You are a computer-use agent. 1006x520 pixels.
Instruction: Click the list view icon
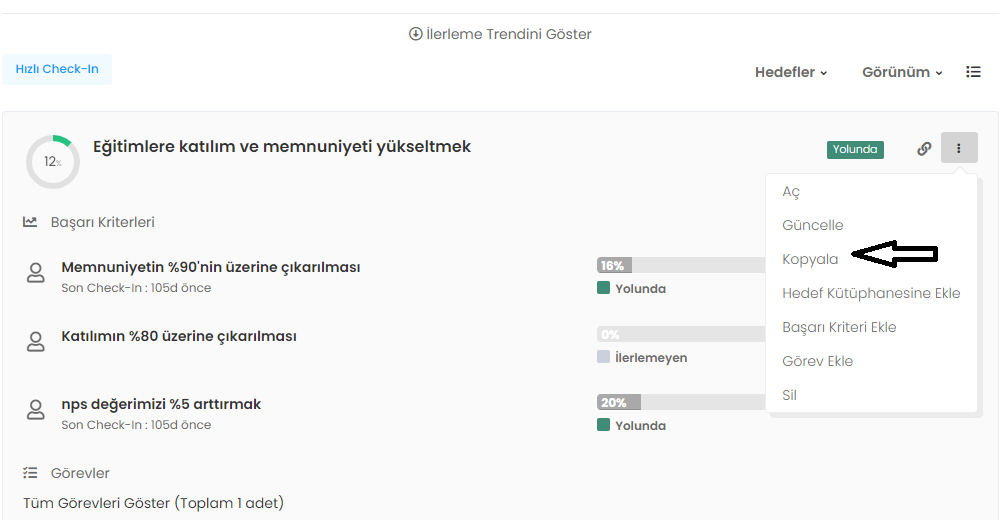pyautogui.click(x=973, y=72)
